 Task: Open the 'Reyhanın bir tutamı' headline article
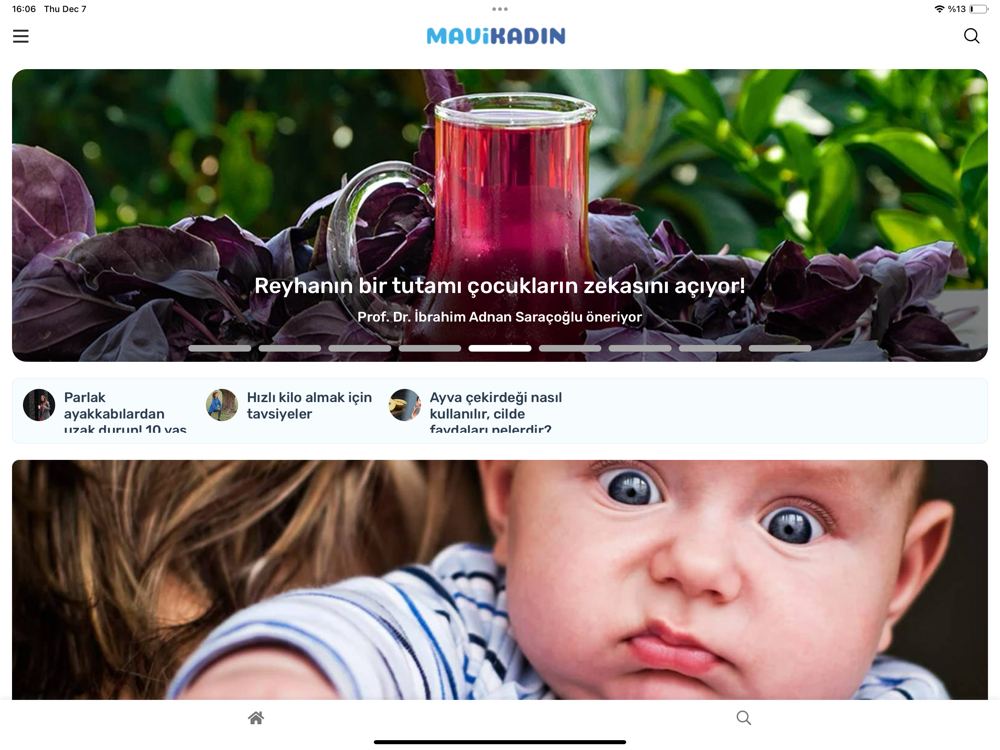click(x=500, y=286)
